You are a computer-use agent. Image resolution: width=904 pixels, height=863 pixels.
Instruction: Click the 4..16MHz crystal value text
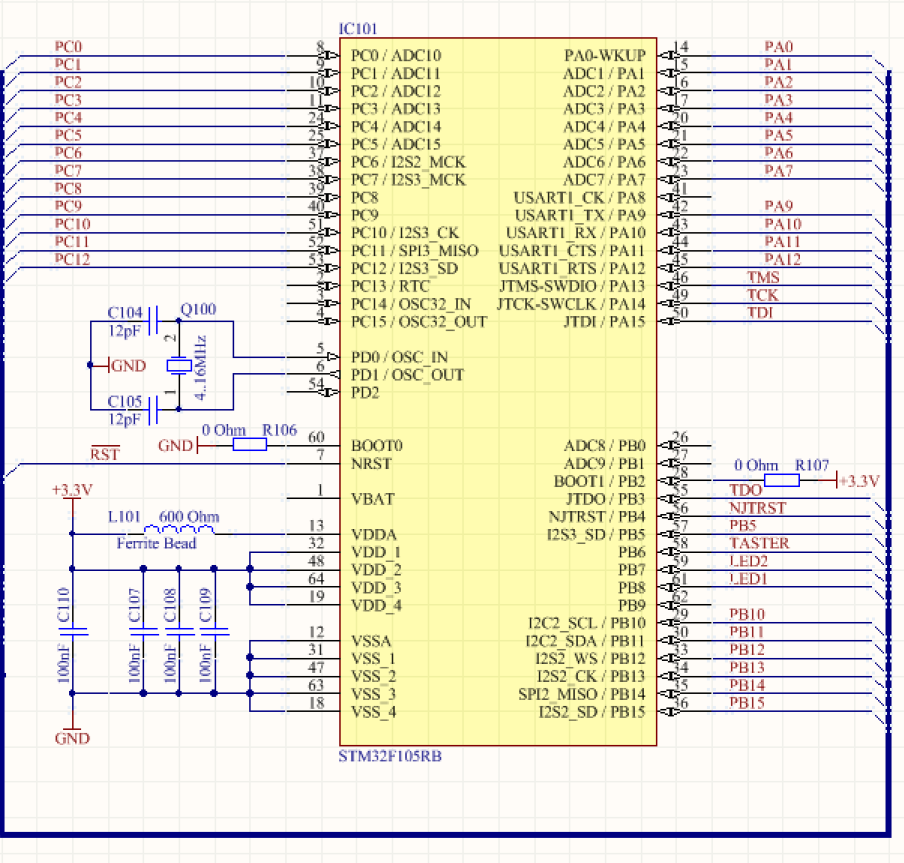click(200, 367)
